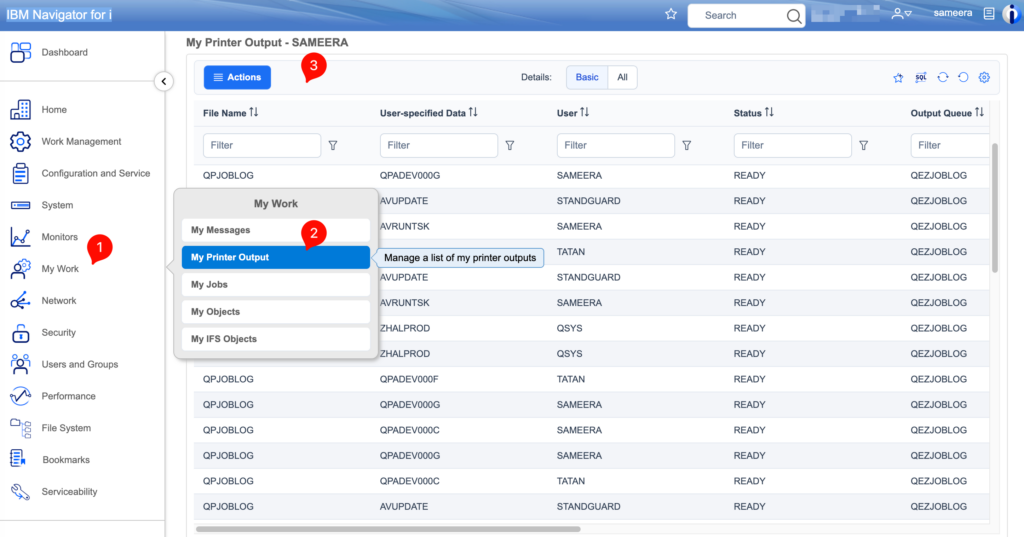Select Basic details view
1024x537 pixels.
[x=586, y=77]
